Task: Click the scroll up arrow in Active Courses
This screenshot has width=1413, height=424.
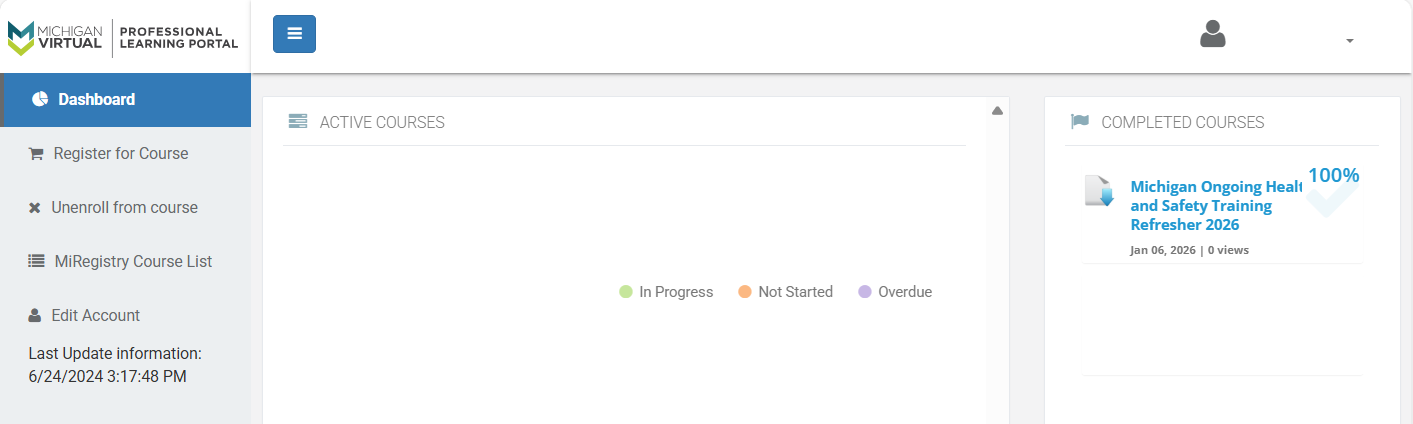Action: 997,111
